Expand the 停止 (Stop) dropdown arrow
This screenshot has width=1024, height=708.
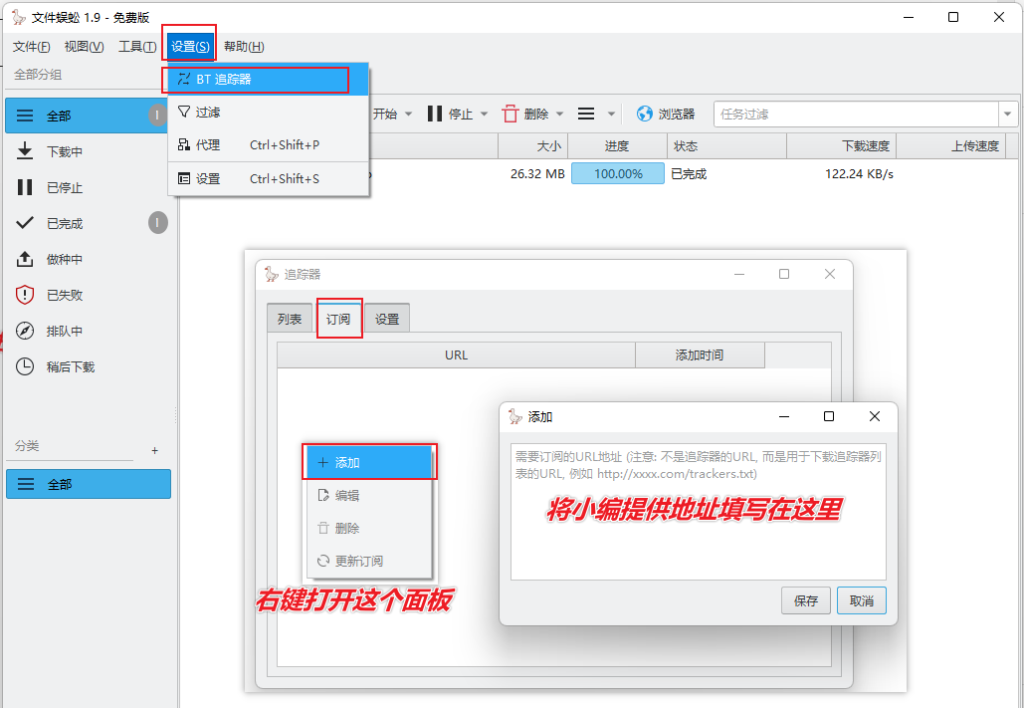[x=483, y=113]
